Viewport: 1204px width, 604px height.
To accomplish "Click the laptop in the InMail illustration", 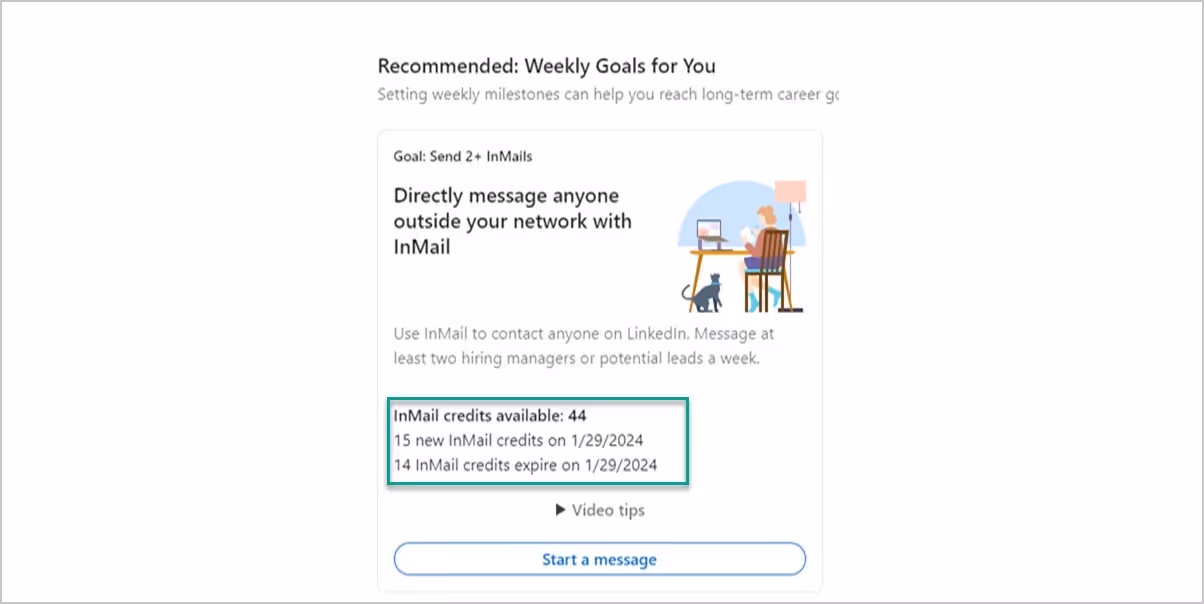I will click(x=711, y=228).
